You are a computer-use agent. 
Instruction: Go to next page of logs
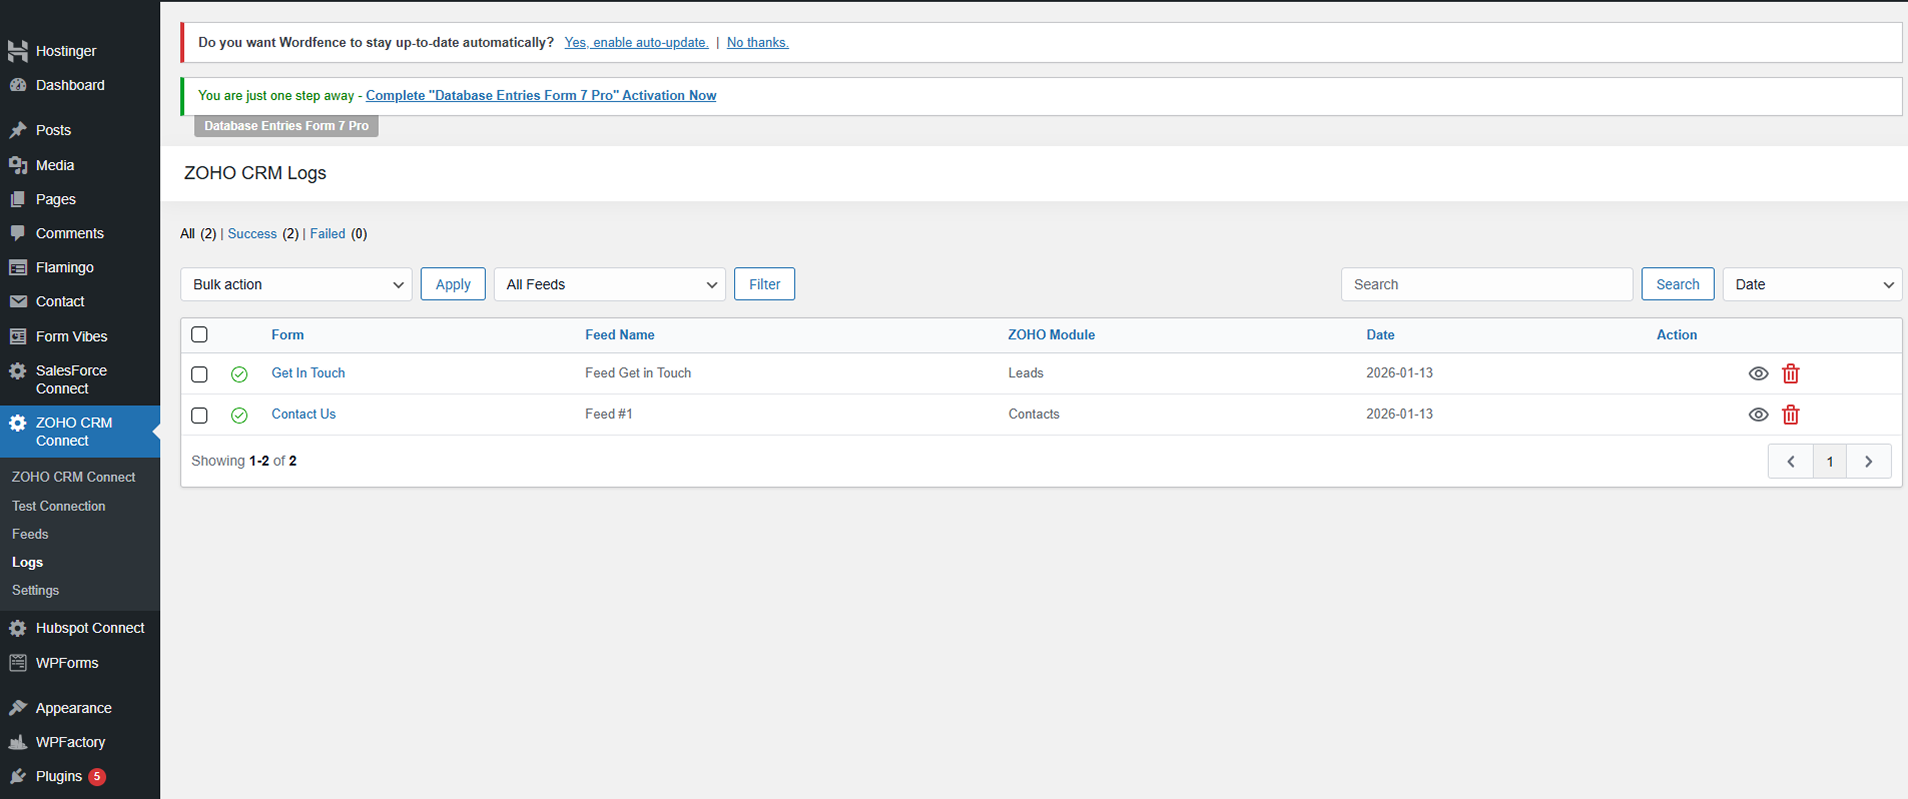click(1869, 461)
